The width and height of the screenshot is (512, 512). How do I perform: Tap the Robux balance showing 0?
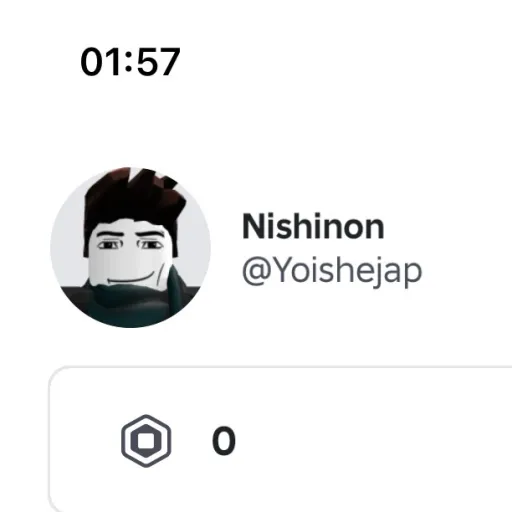pos(224,441)
